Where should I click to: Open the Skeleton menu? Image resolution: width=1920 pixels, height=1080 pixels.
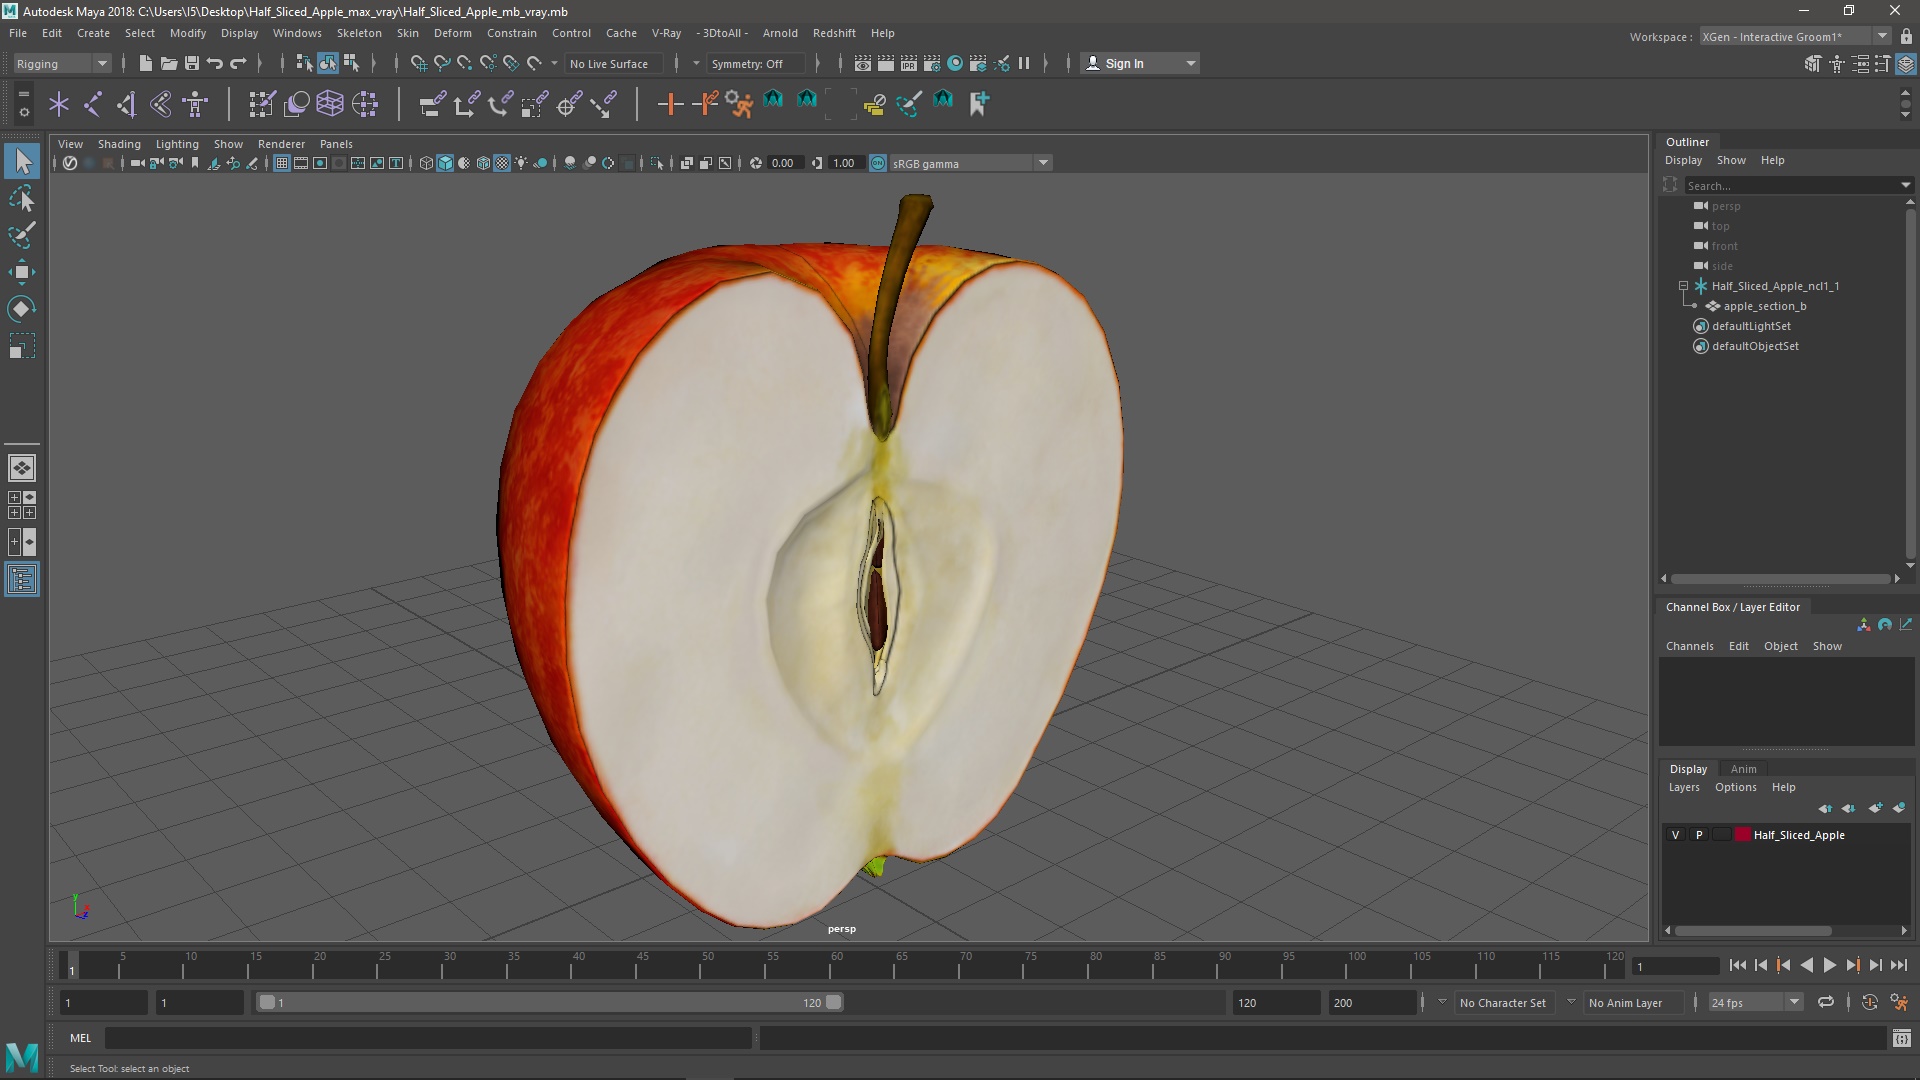click(x=358, y=33)
